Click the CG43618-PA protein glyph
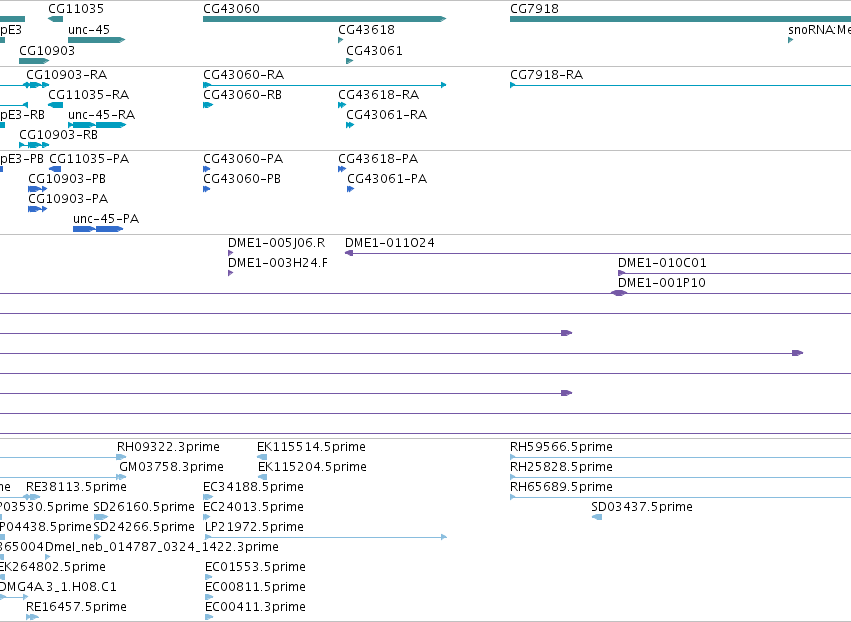Image resolution: width=851 pixels, height=622 pixels. pyautogui.click(x=342, y=169)
